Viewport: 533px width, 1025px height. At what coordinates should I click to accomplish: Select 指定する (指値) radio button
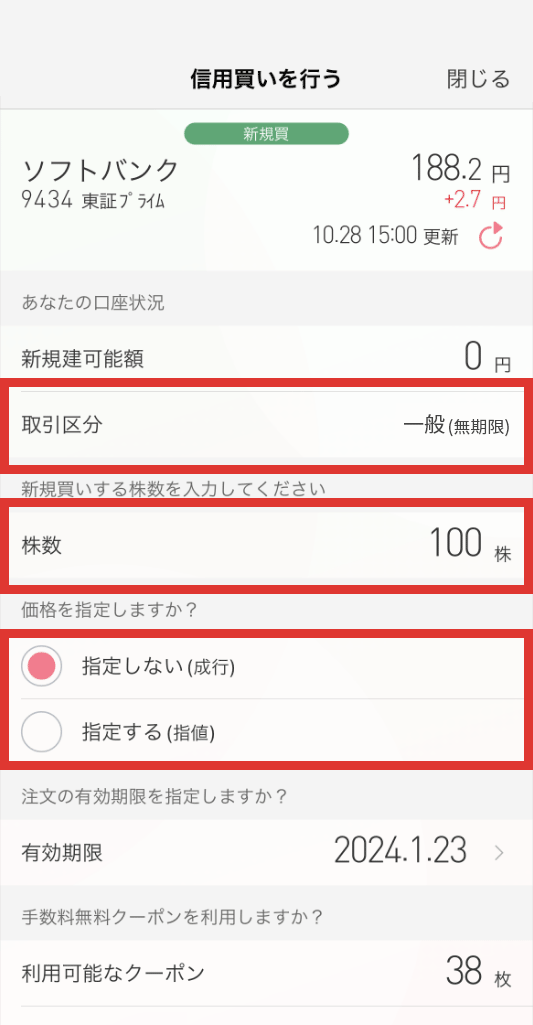(42, 731)
